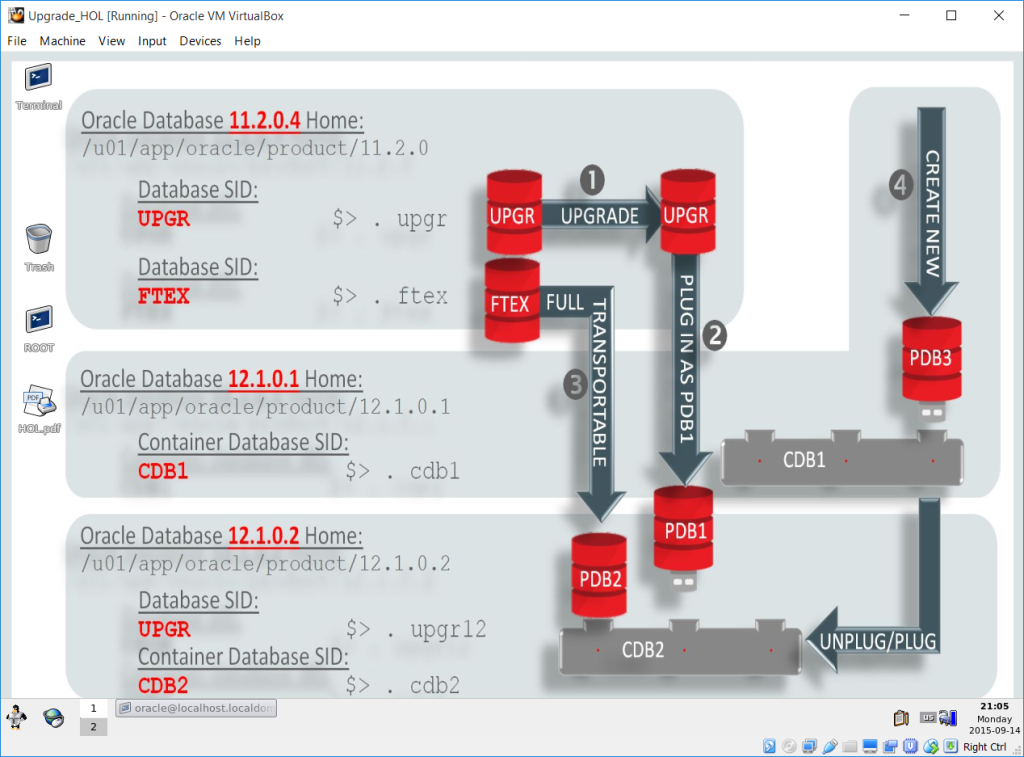Minimize the Upgrade_HOL VirtualBox window

(x=904, y=15)
